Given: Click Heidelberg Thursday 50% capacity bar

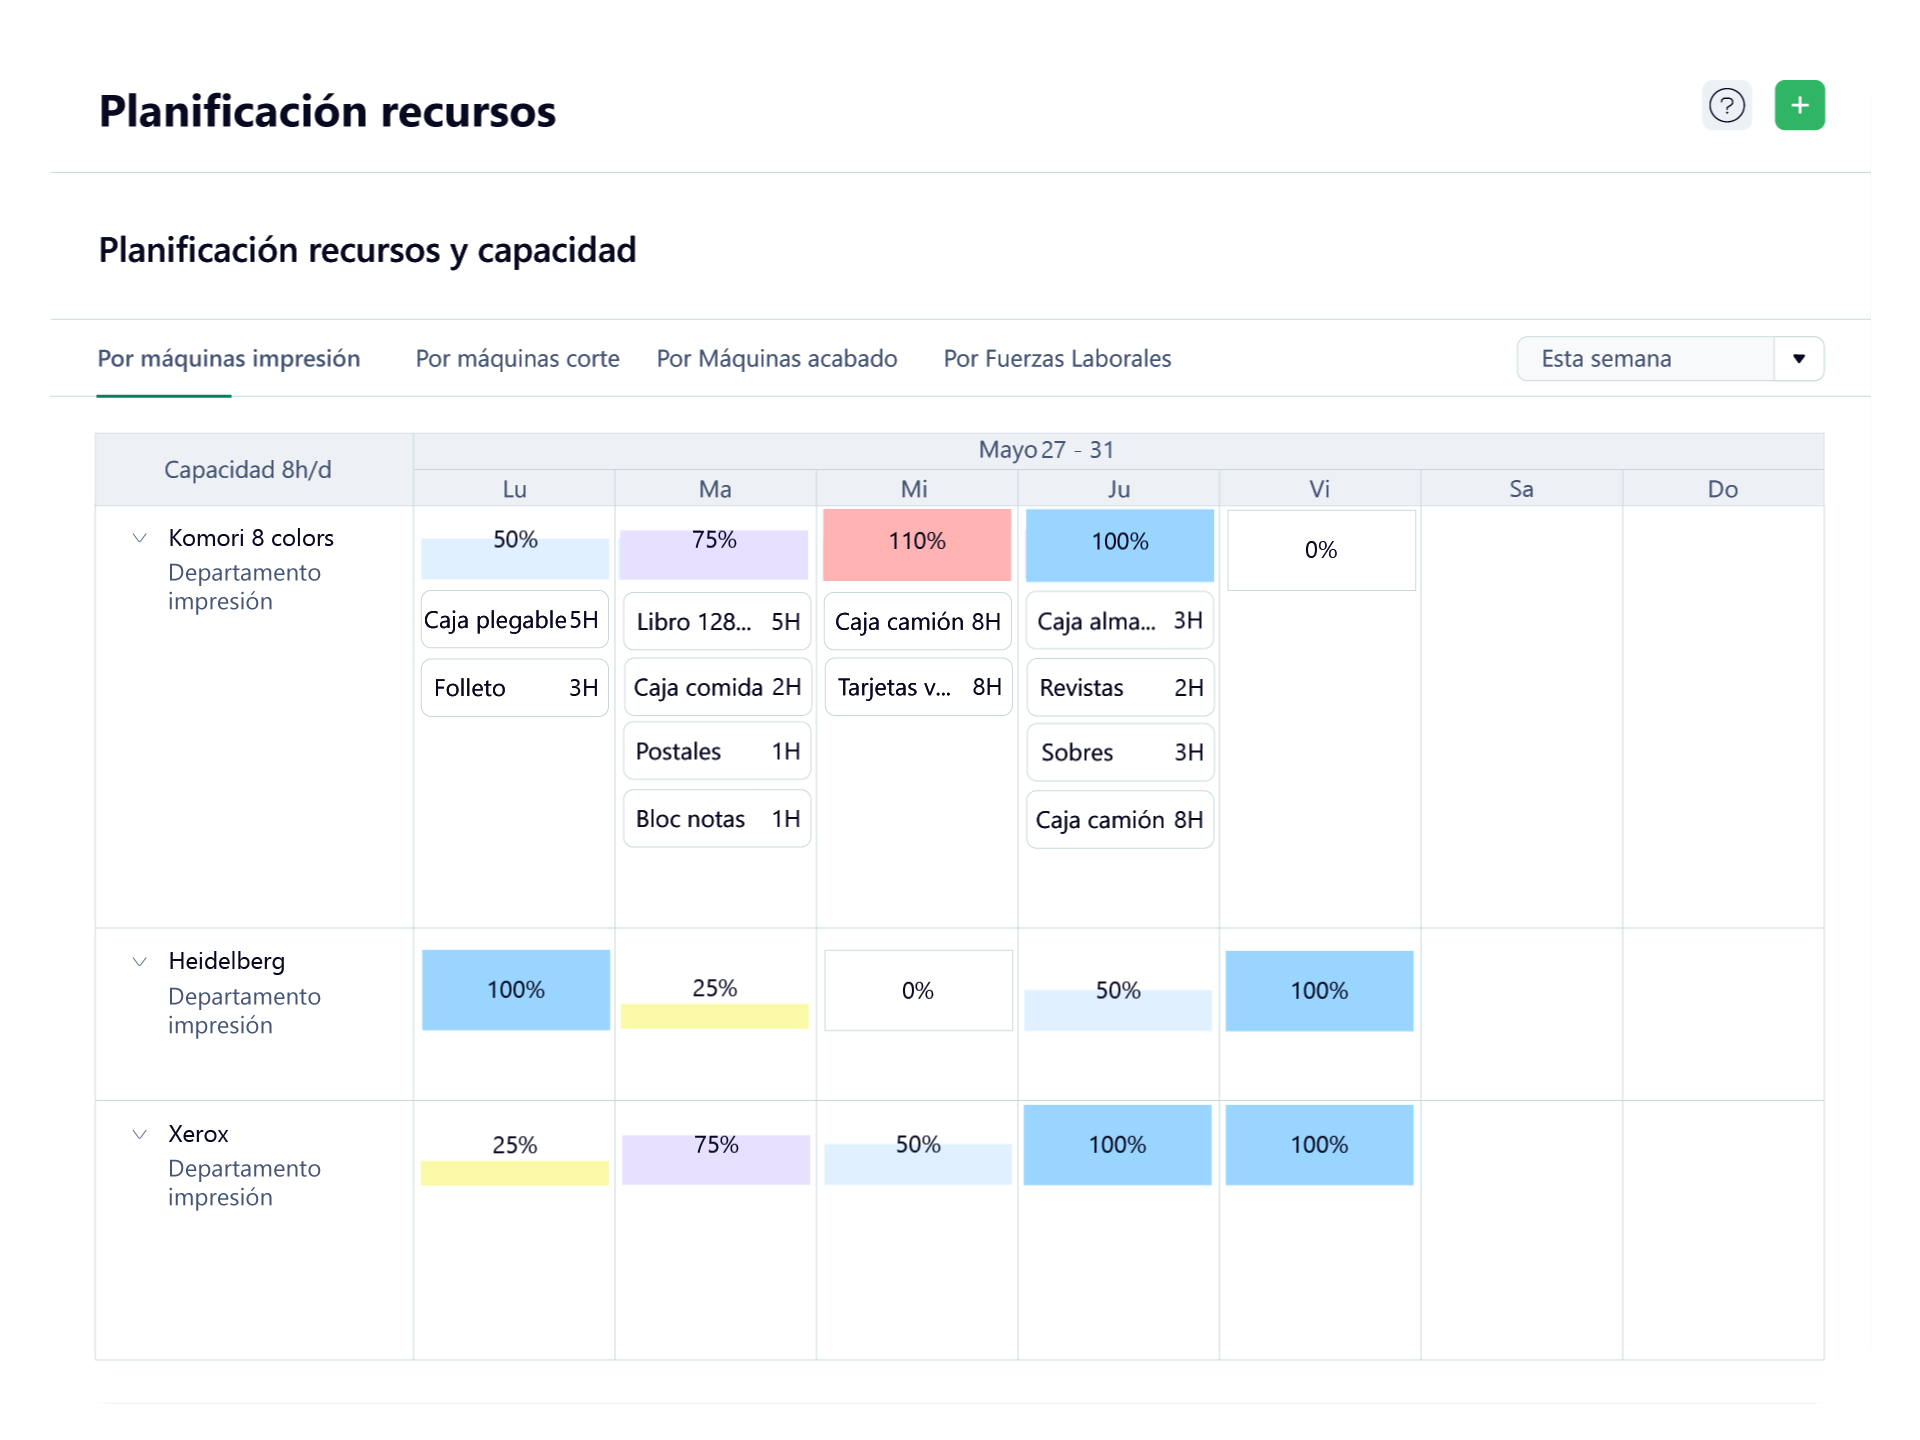Looking at the screenshot, I should tap(1118, 1010).
